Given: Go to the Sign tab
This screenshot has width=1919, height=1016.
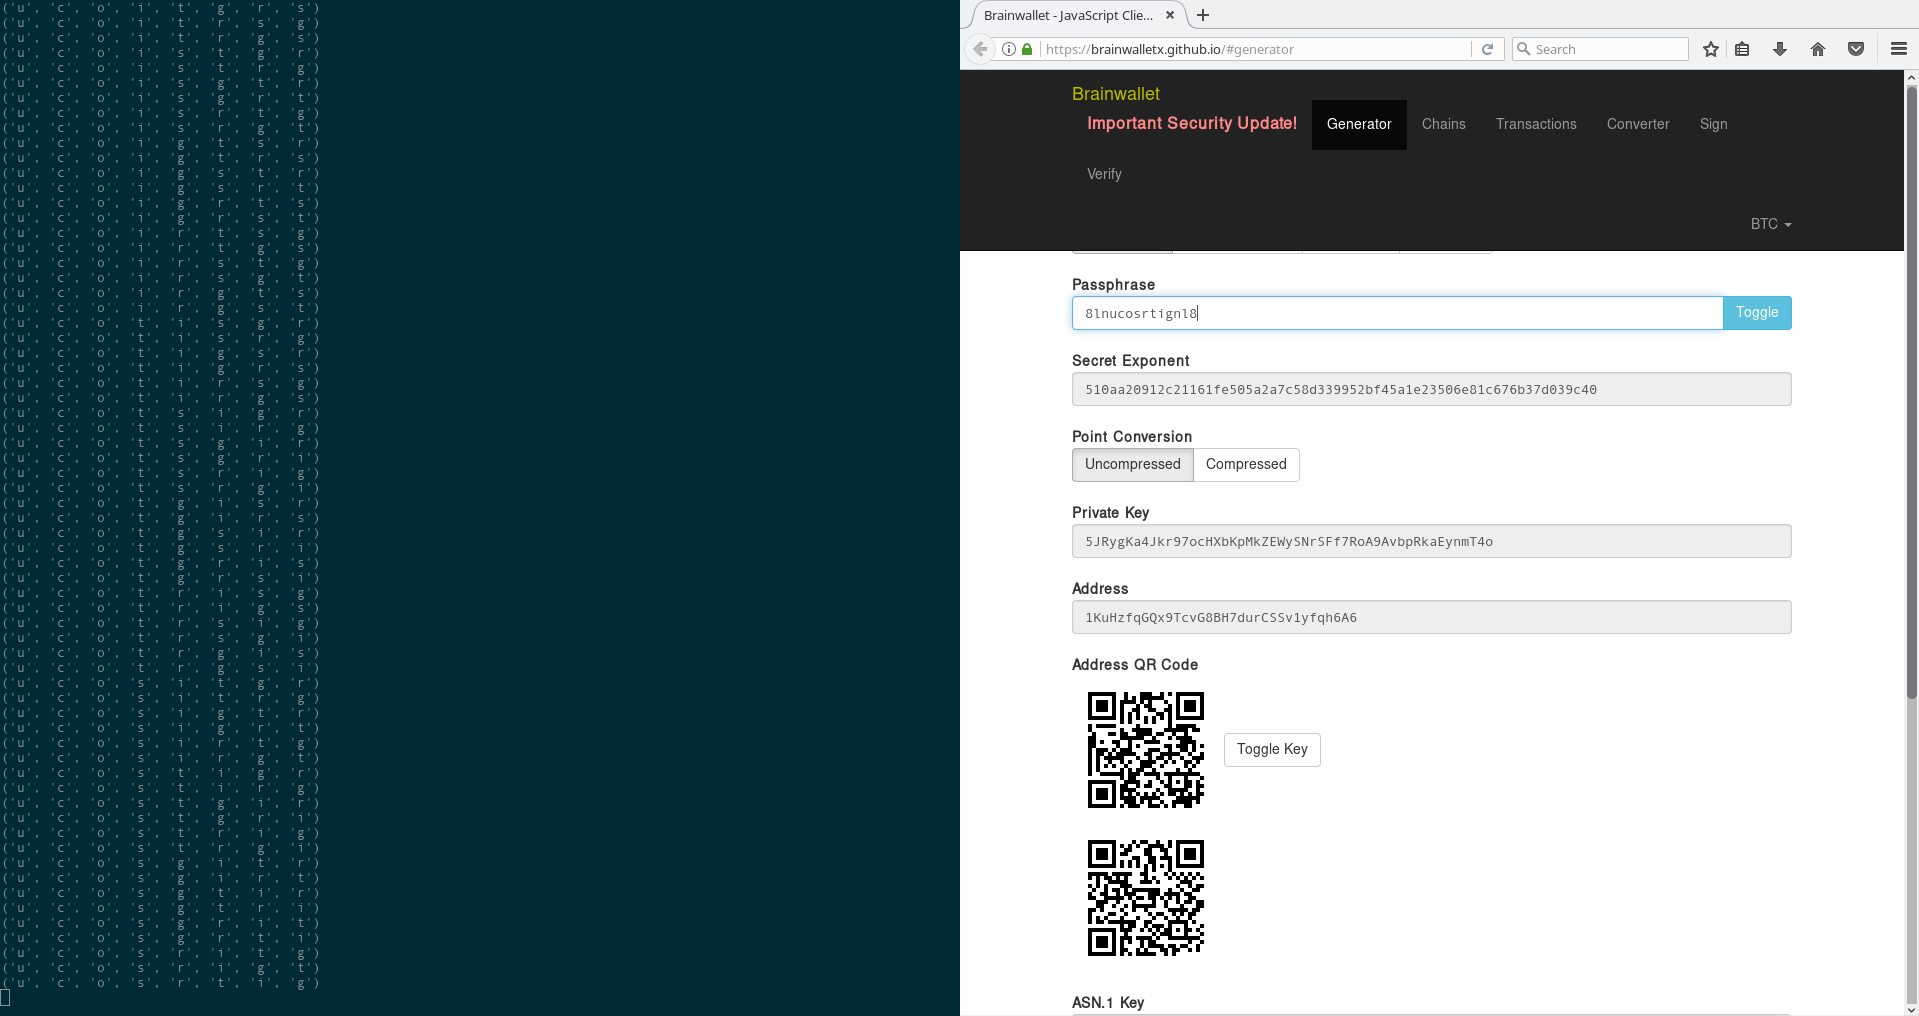Looking at the screenshot, I should point(1713,125).
